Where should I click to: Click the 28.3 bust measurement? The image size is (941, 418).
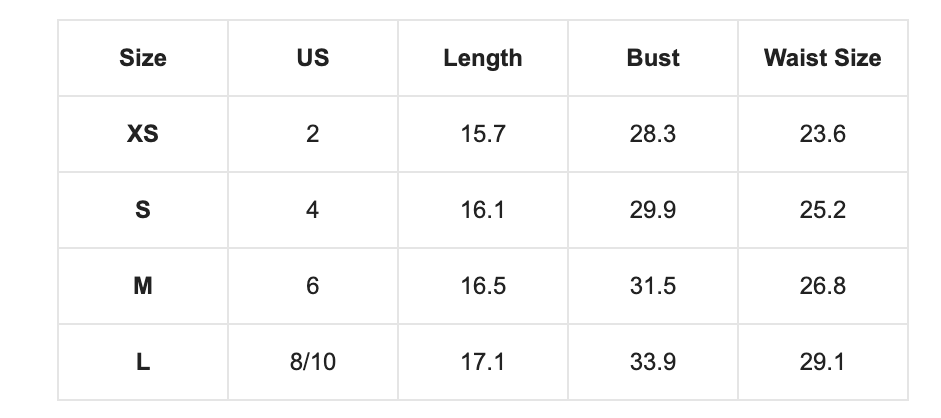click(x=653, y=134)
